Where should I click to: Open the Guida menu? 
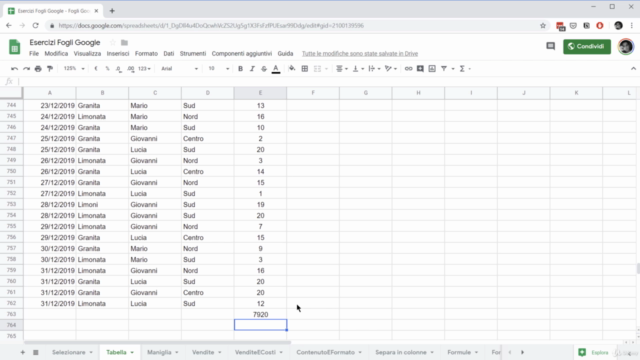point(285,53)
